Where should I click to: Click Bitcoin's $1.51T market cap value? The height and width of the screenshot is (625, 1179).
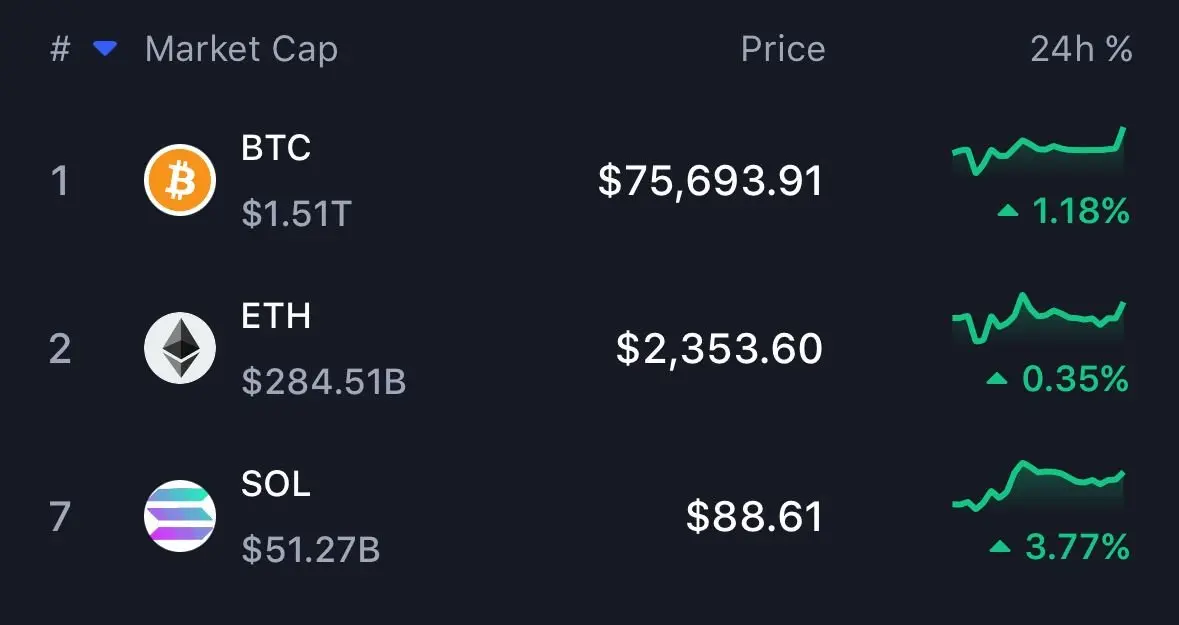pyautogui.click(x=297, y=213)
